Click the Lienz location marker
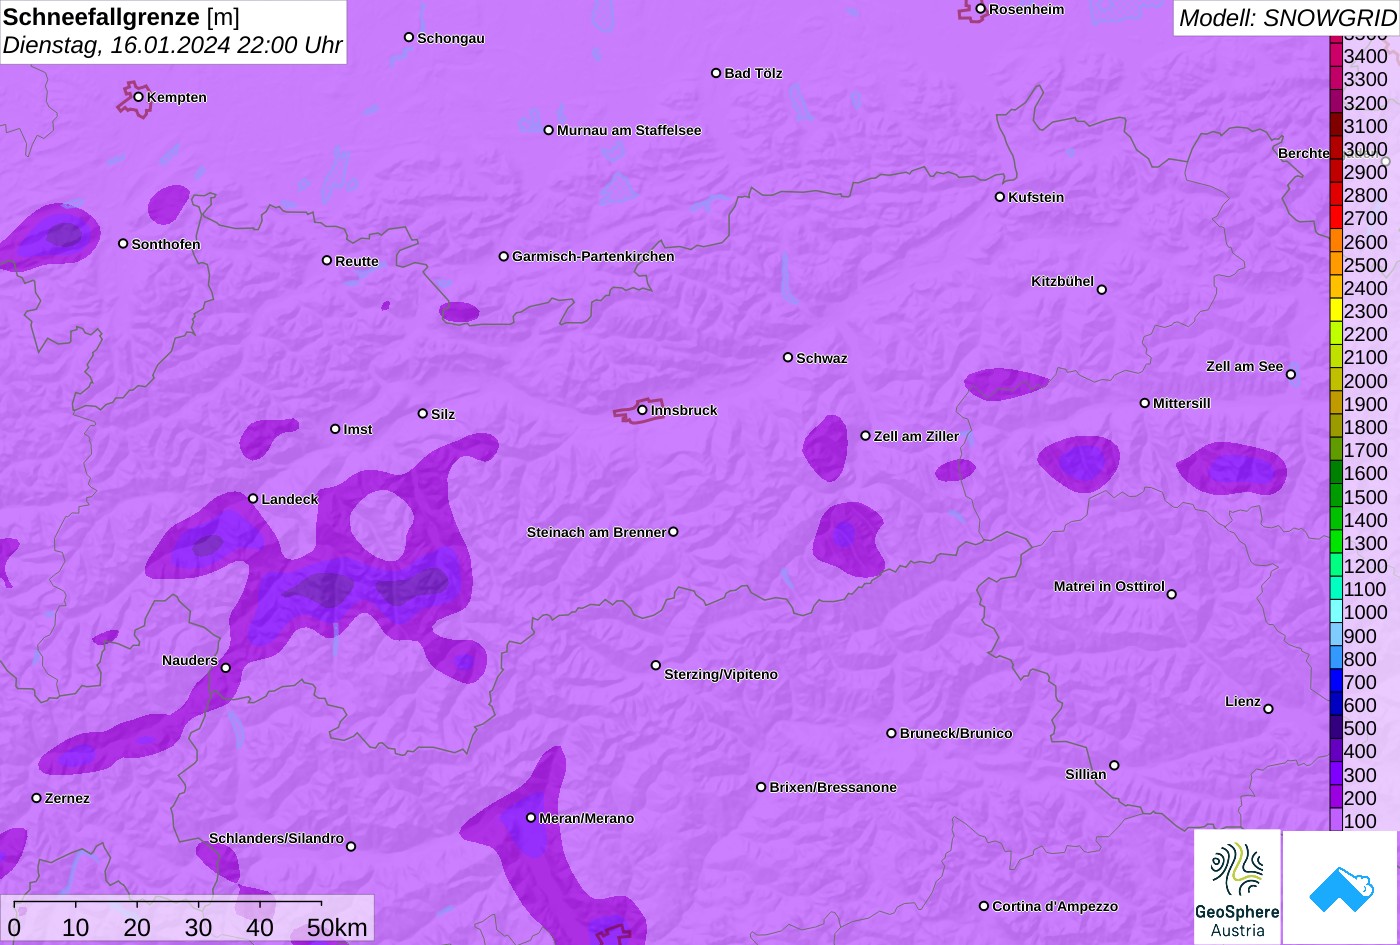The image size is (1400, 945). [x=1268, y=709]
